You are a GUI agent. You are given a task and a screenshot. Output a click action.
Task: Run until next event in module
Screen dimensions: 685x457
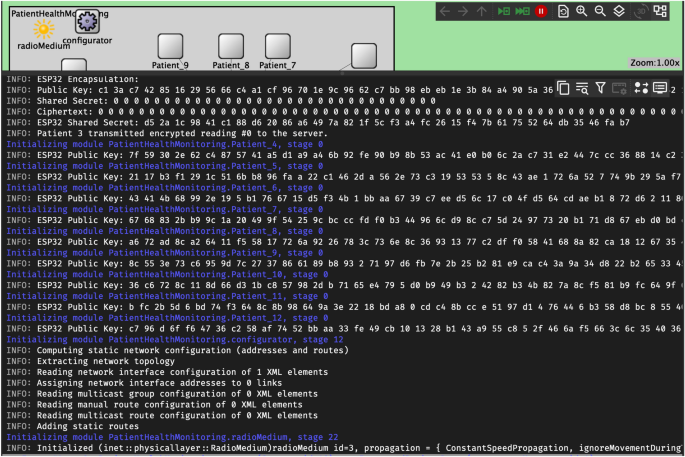click(x=504, y=11)
